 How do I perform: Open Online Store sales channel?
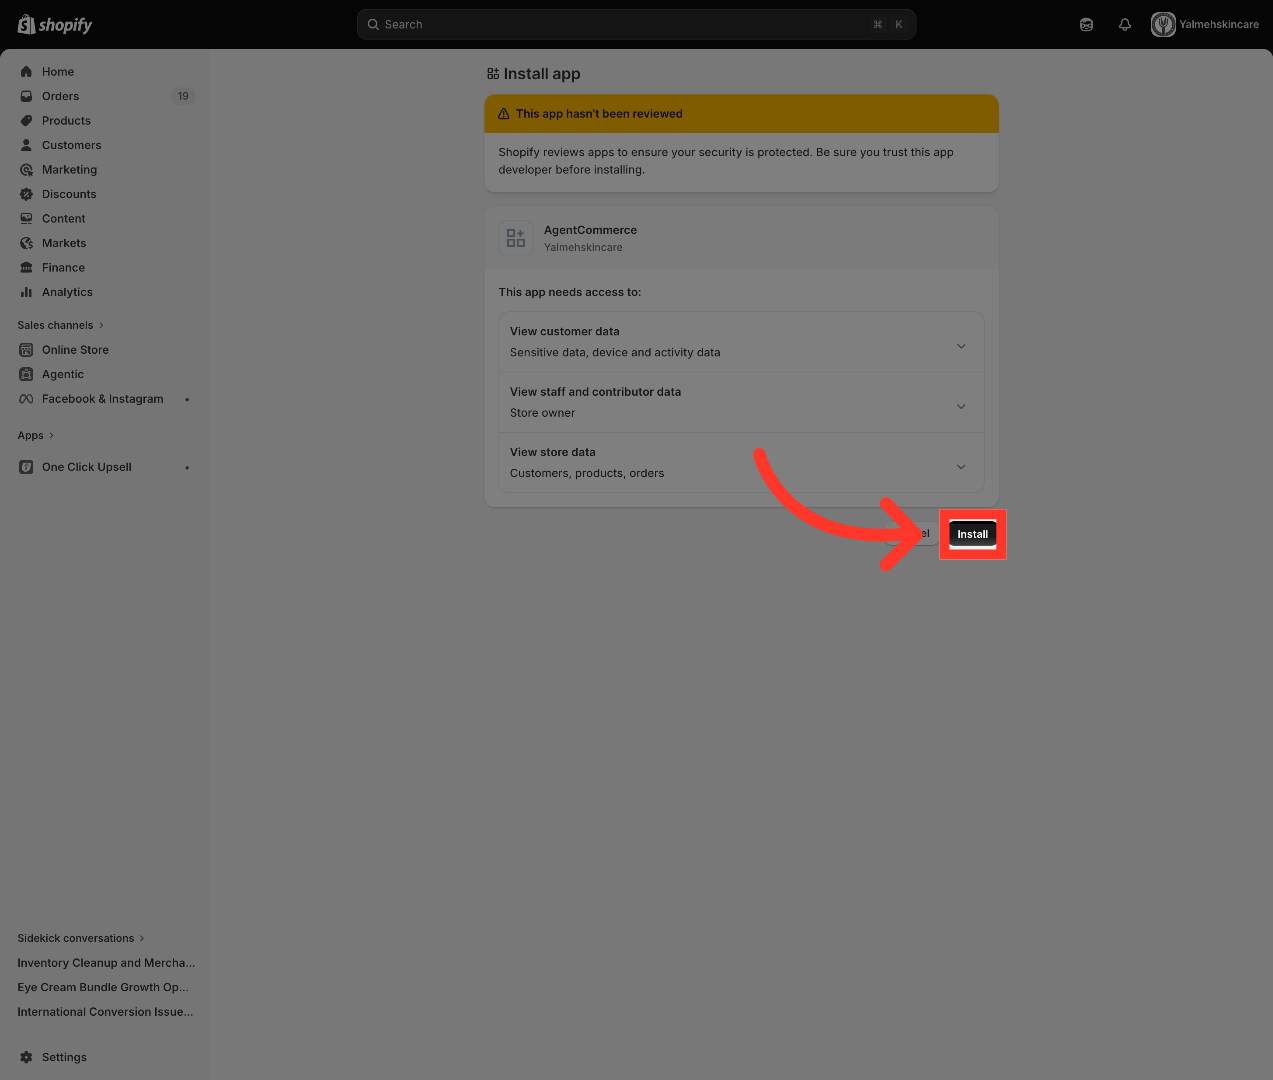point(75,350)
